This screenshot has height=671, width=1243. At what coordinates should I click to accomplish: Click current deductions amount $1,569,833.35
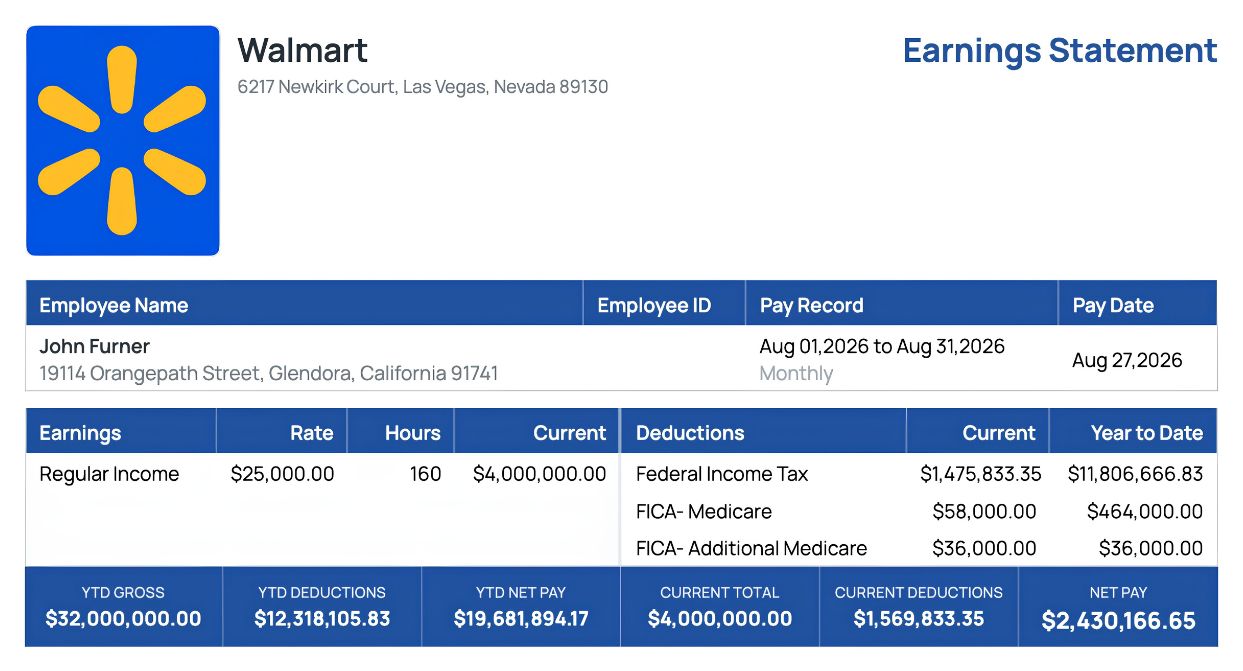[x=919, y=619]
